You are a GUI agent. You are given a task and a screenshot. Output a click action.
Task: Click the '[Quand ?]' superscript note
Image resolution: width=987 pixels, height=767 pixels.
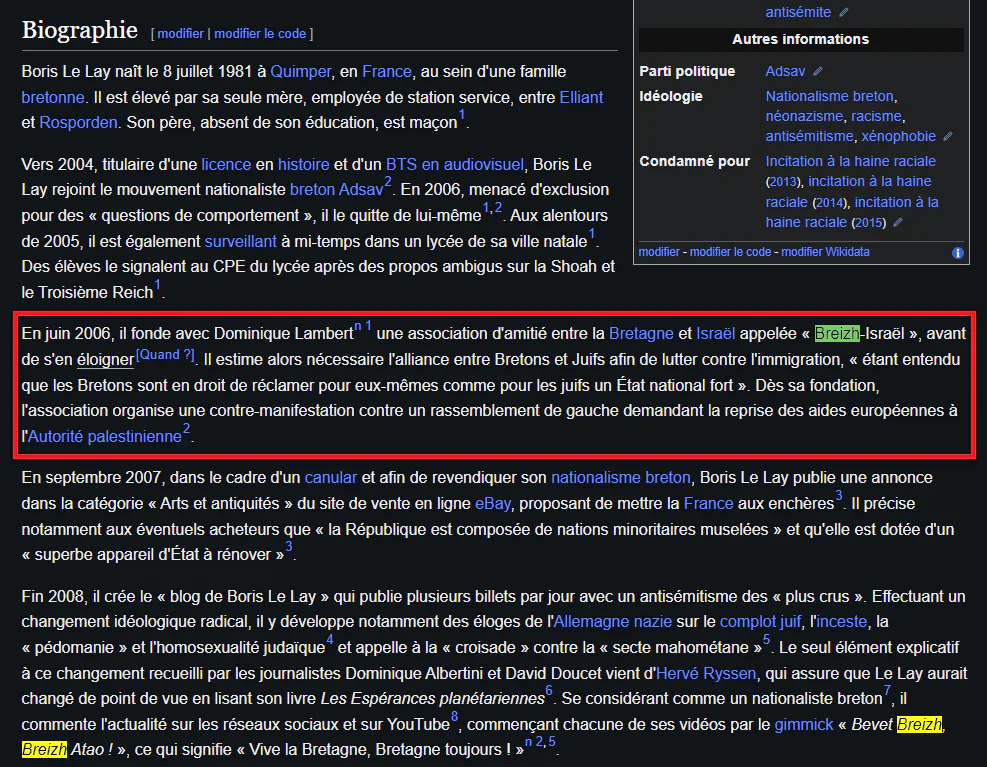click(165, 355)
